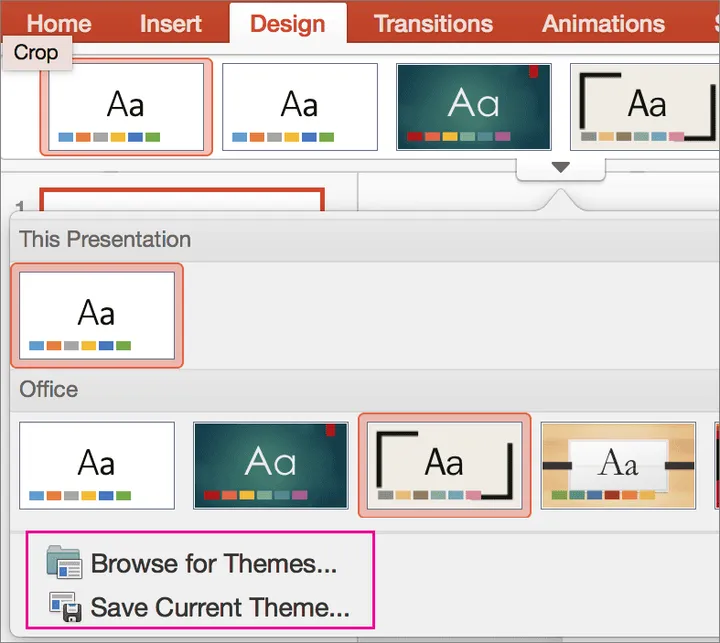The height and width of the screenshot is (643, 720).
Task: Click the Browse for Themes folder icon
Action: point(64,563)
